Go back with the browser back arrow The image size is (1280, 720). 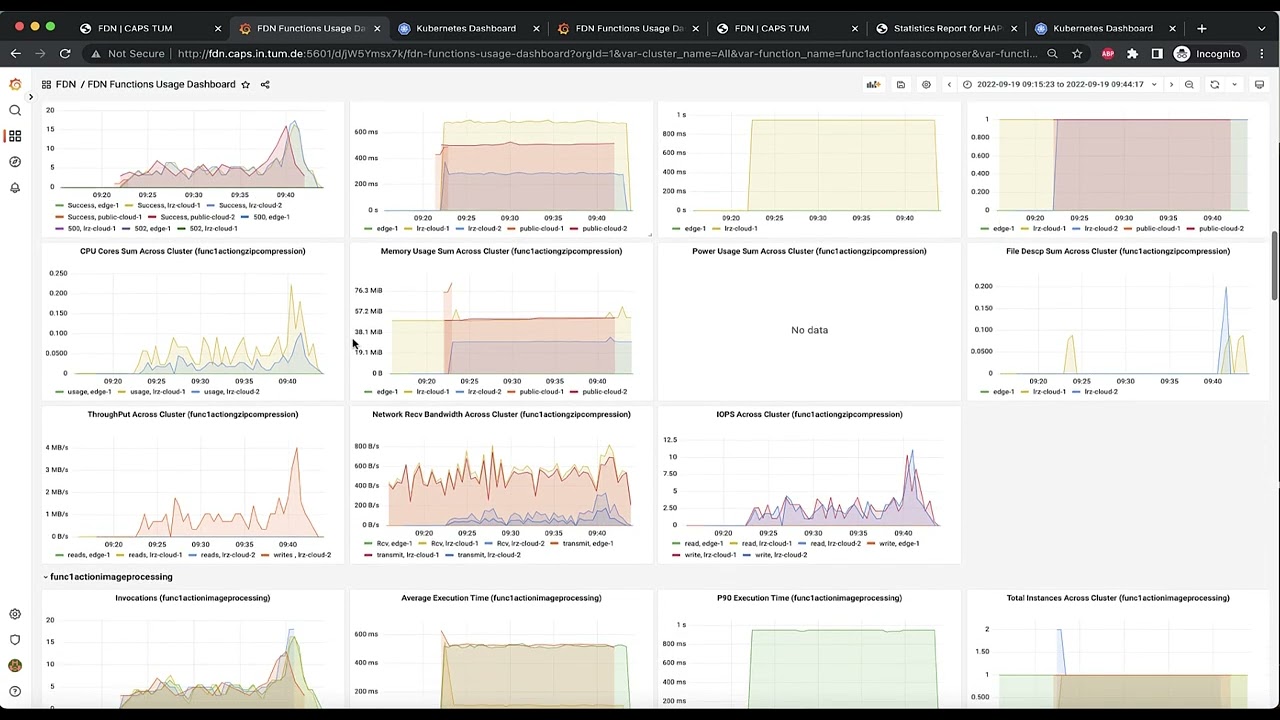[x=15, y=54]
